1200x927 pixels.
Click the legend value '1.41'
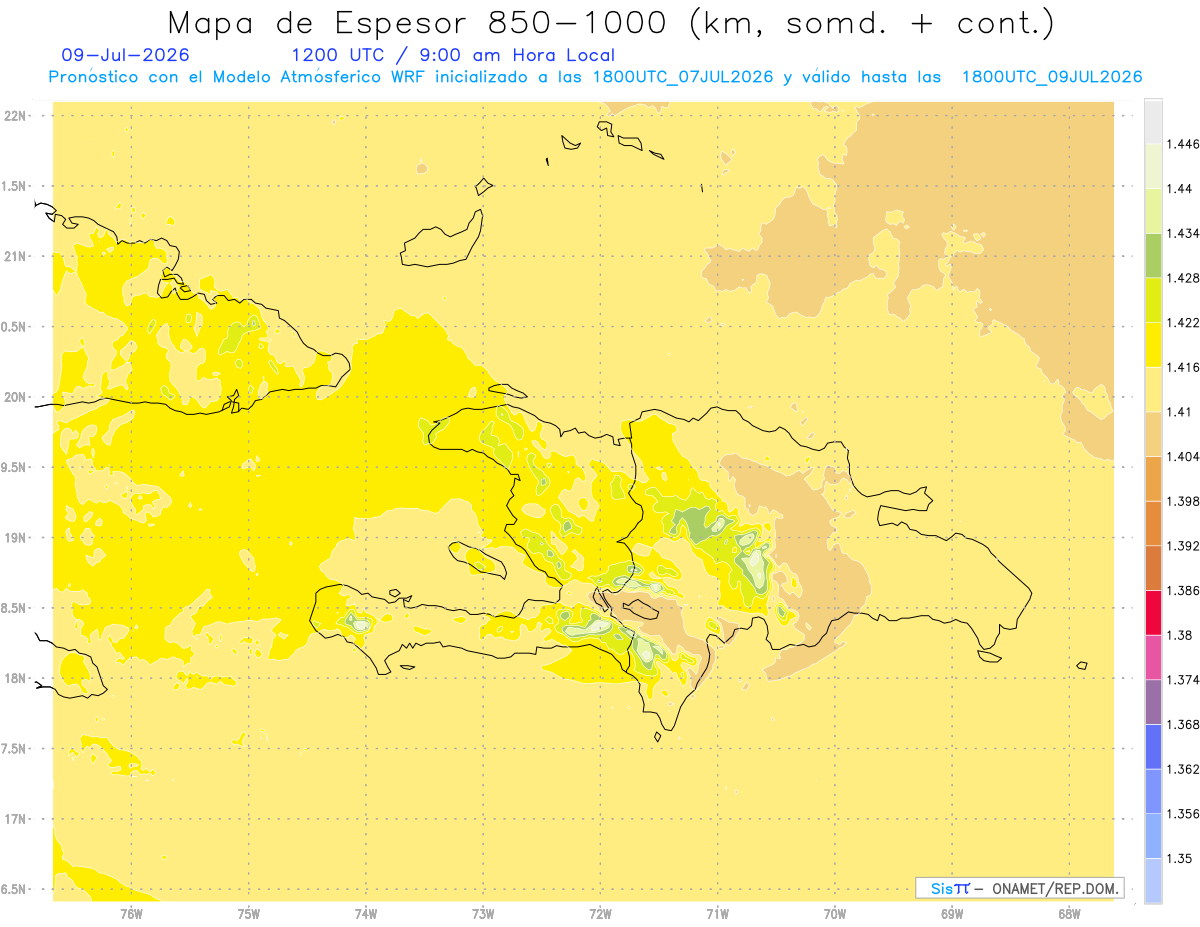click(1180, 412)
